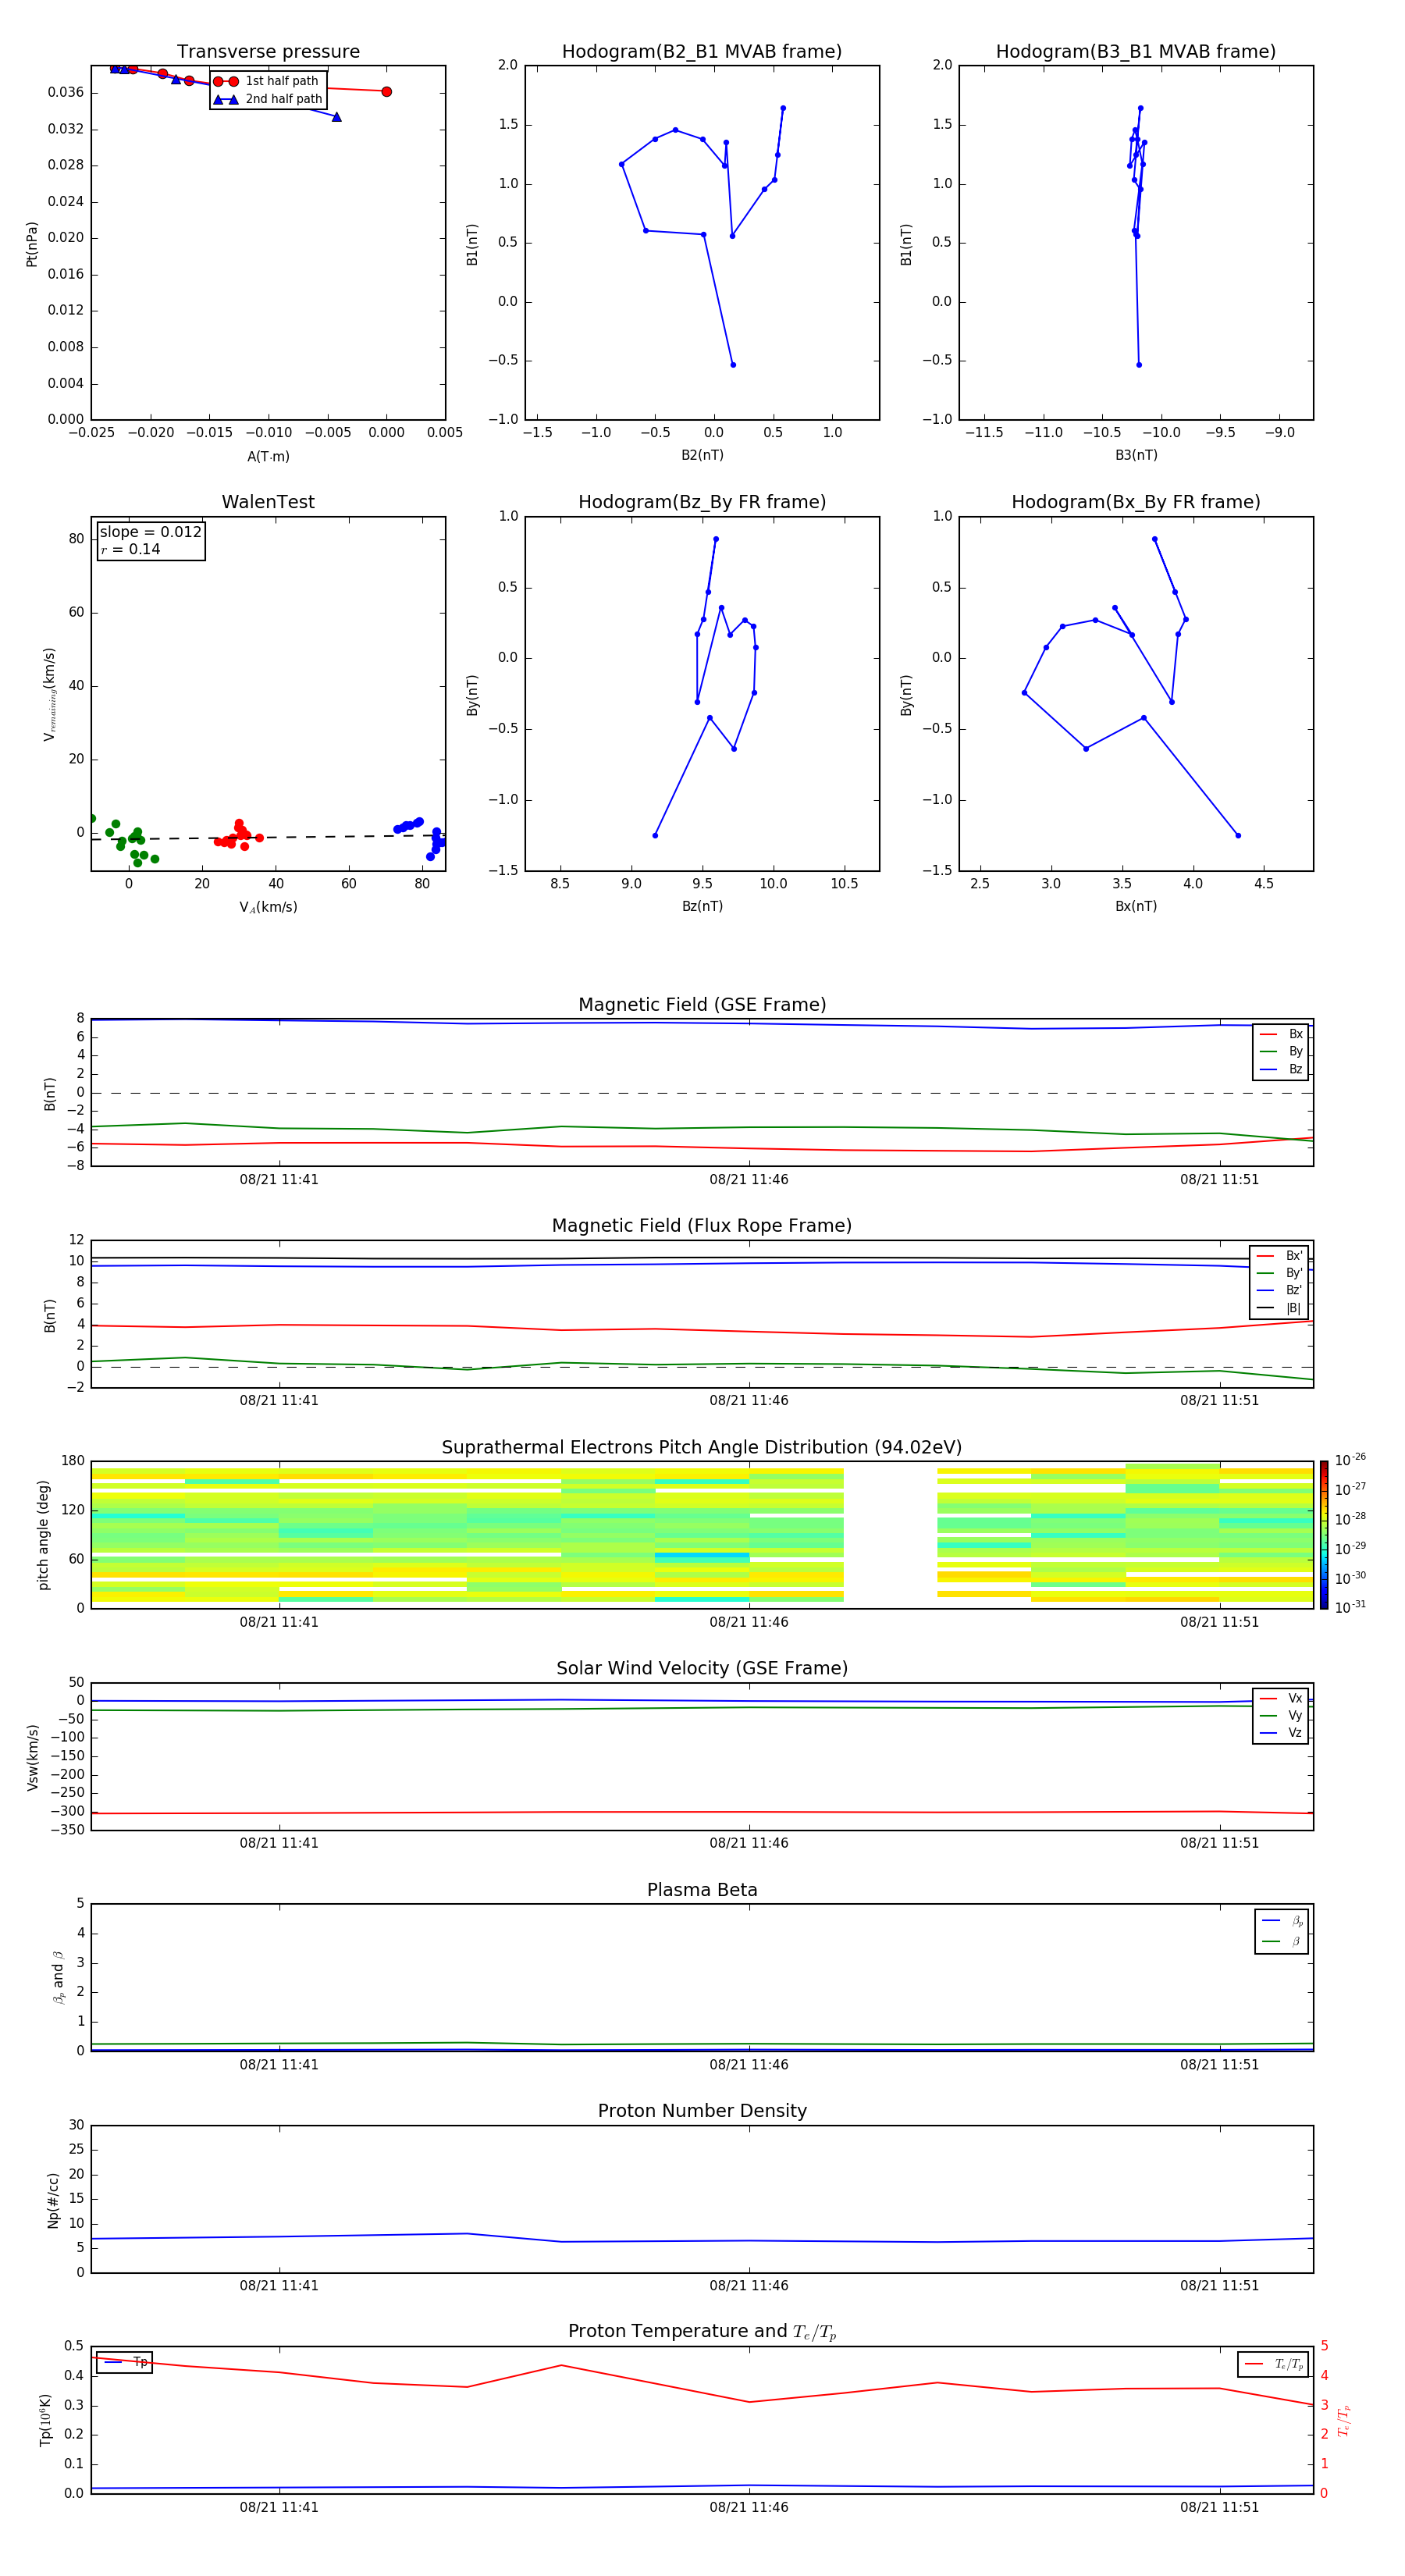Click the 'A(T·m)' axis label
Screen dimensions: 1405x2576
268,457
